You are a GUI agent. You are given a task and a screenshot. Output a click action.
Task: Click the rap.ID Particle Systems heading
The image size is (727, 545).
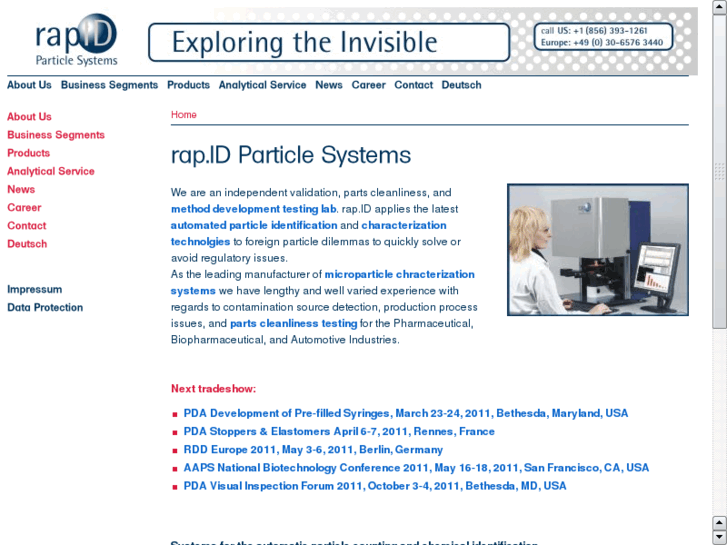[x=291, y=155]
